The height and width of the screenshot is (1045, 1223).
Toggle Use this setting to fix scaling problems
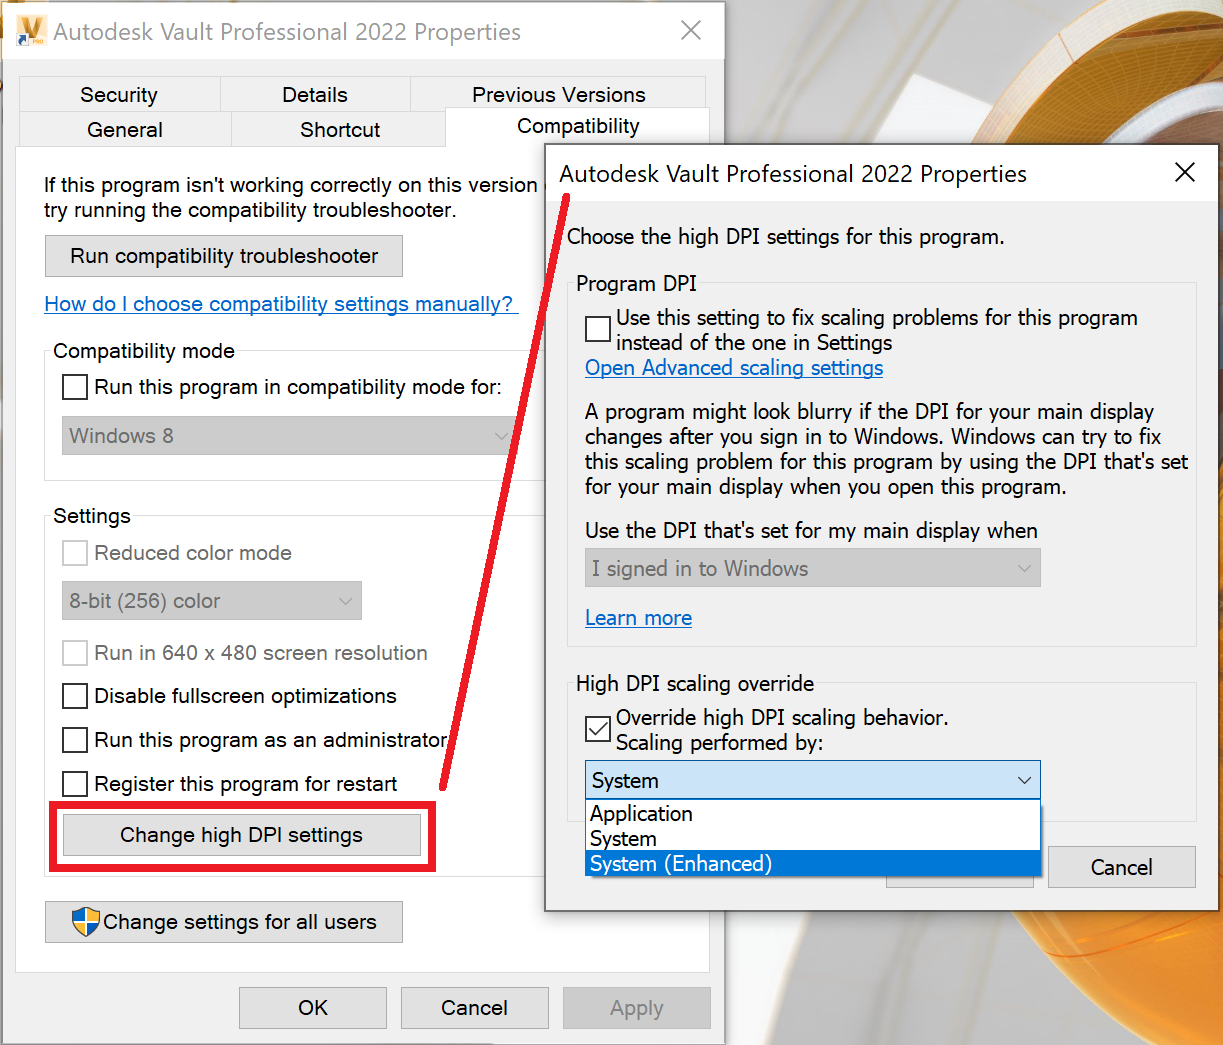(x=597, y=328)
